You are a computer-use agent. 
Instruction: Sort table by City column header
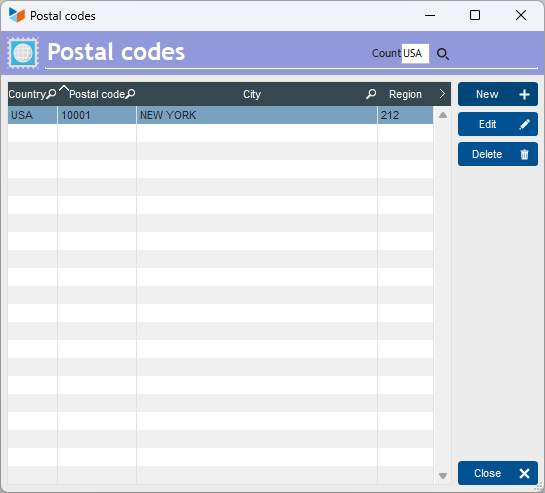coord(252,94)
